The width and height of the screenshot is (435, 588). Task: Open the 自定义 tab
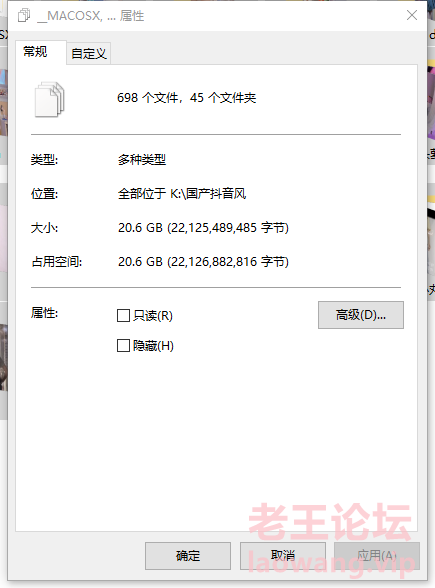click(89, 54)
